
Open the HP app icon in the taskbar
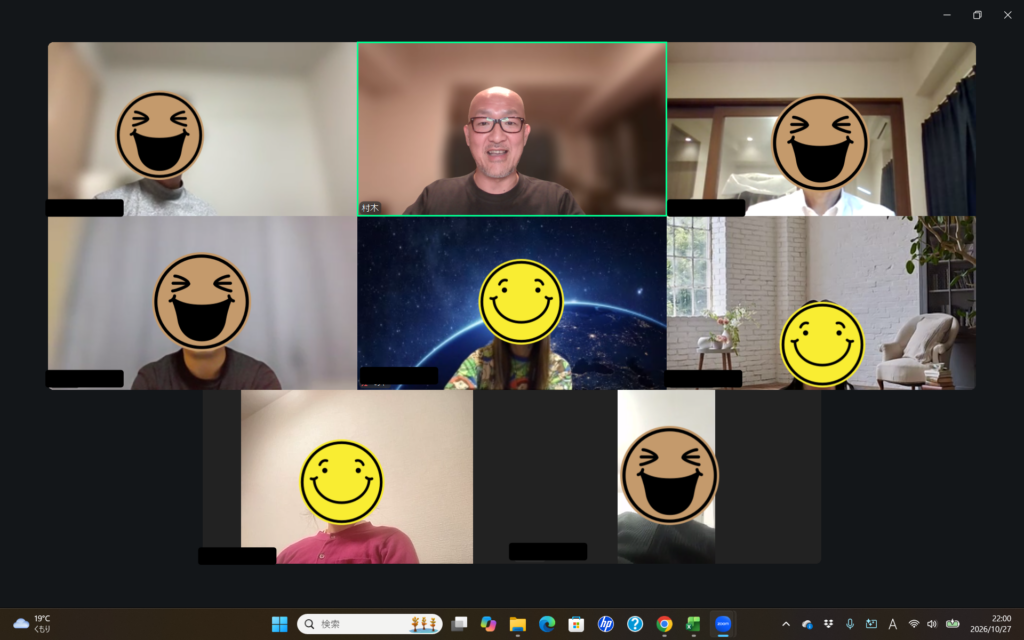(x=605, y=624)
